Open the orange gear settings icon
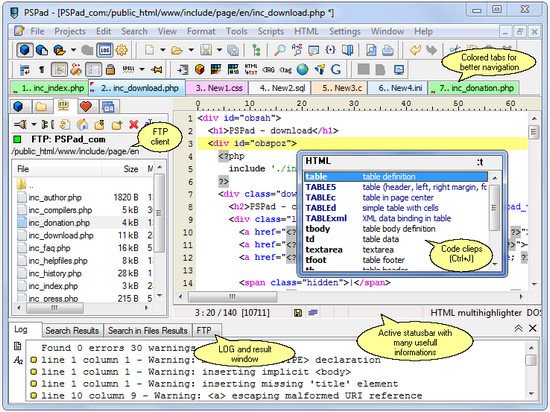Viewport: 550px width, 412px height. coord(121,50)
